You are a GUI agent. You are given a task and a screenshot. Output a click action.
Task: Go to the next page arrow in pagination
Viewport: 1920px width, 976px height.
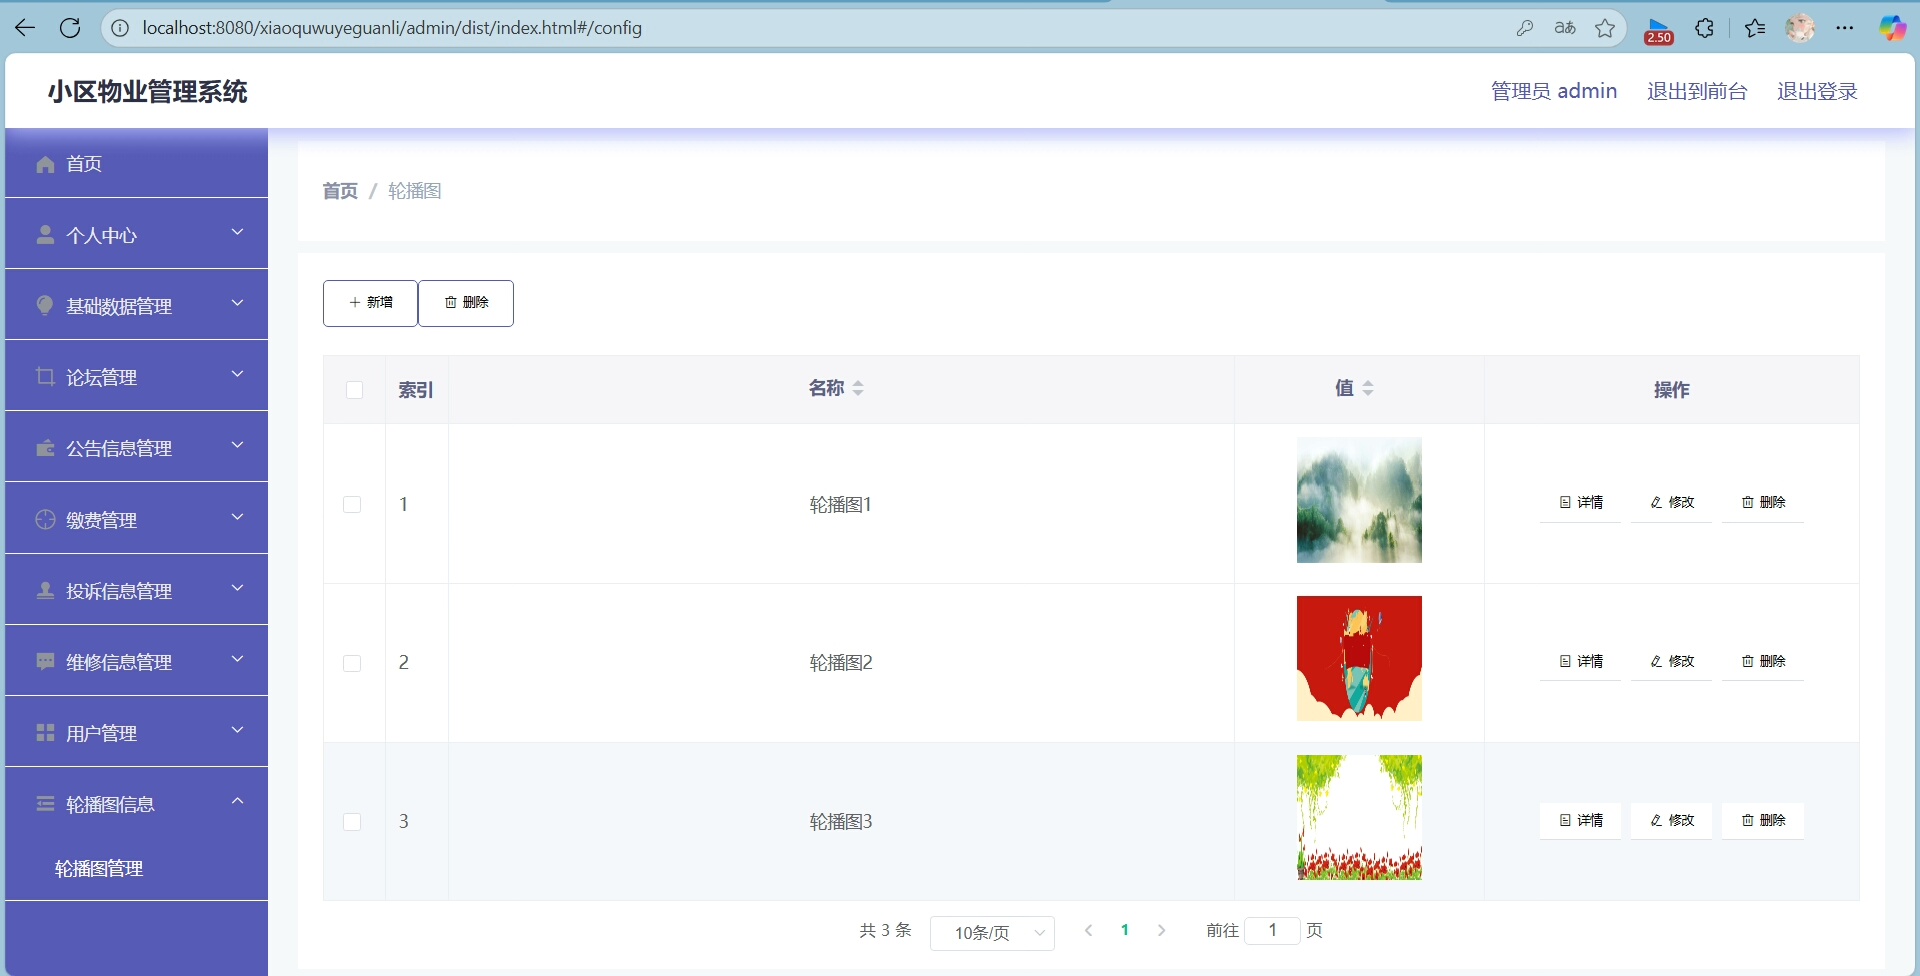[1161, 931]
